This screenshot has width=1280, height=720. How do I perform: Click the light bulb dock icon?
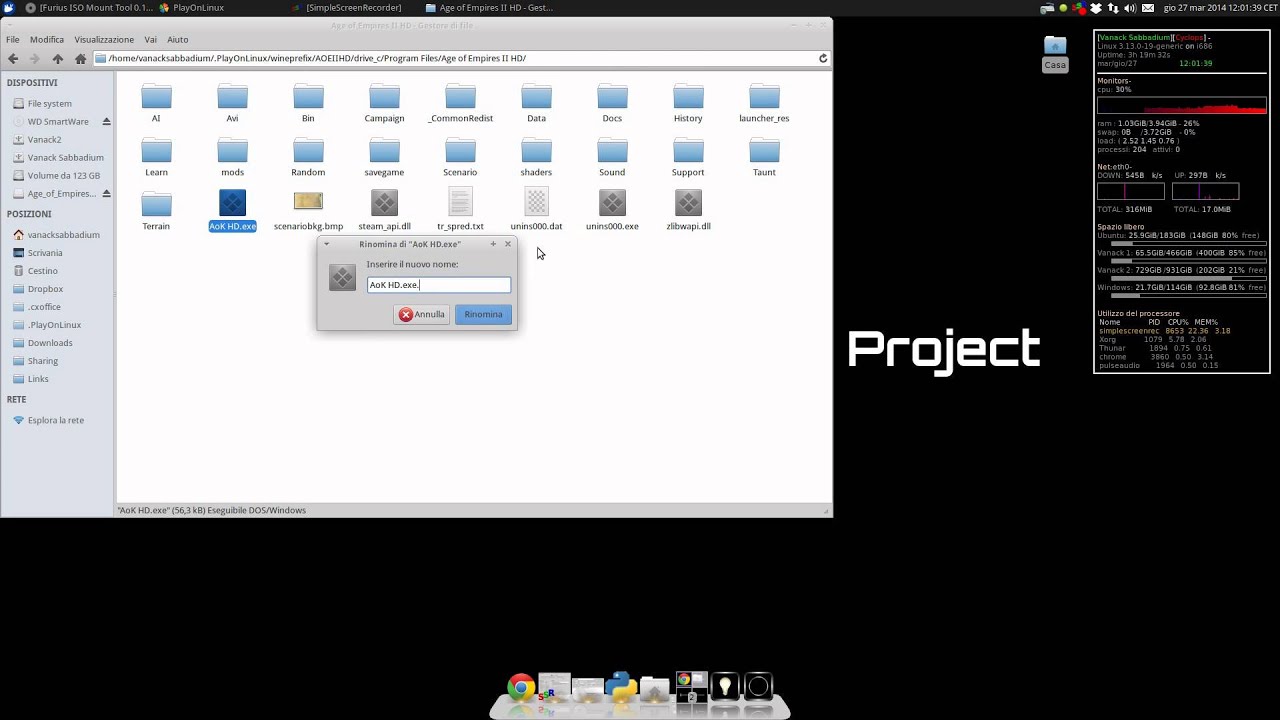click(x=724, y=687)
